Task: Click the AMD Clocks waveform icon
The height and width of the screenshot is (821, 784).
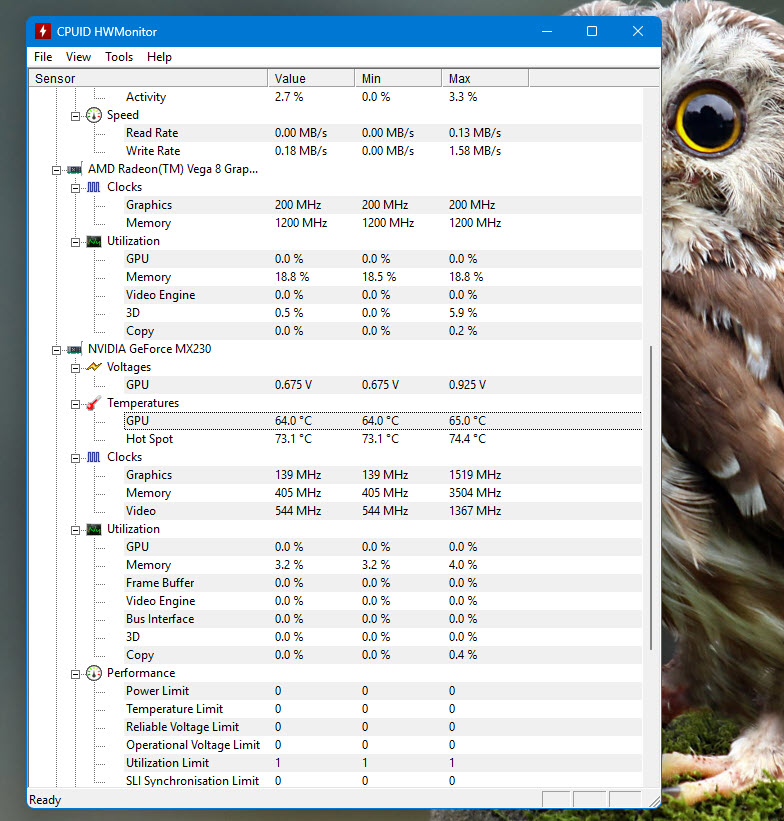Action: (x=94, y=187)
